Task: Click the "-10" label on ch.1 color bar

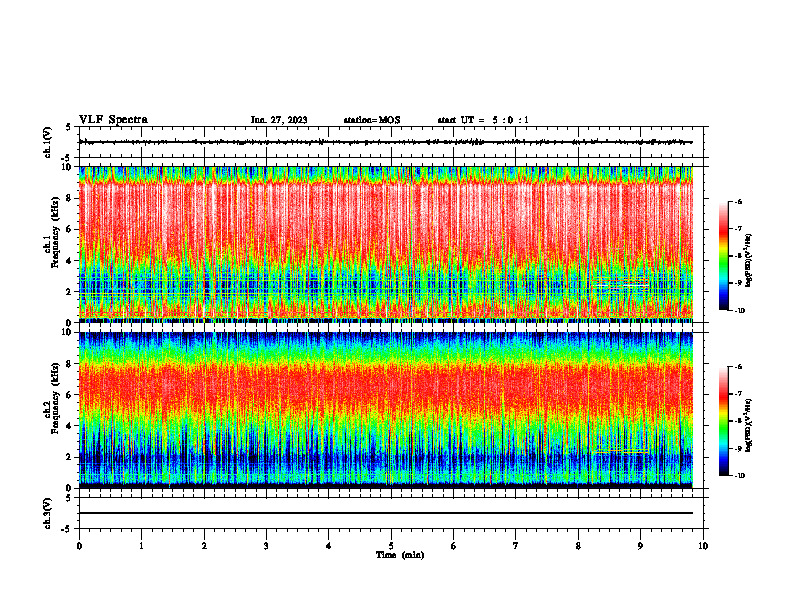Action: point(739,310)
